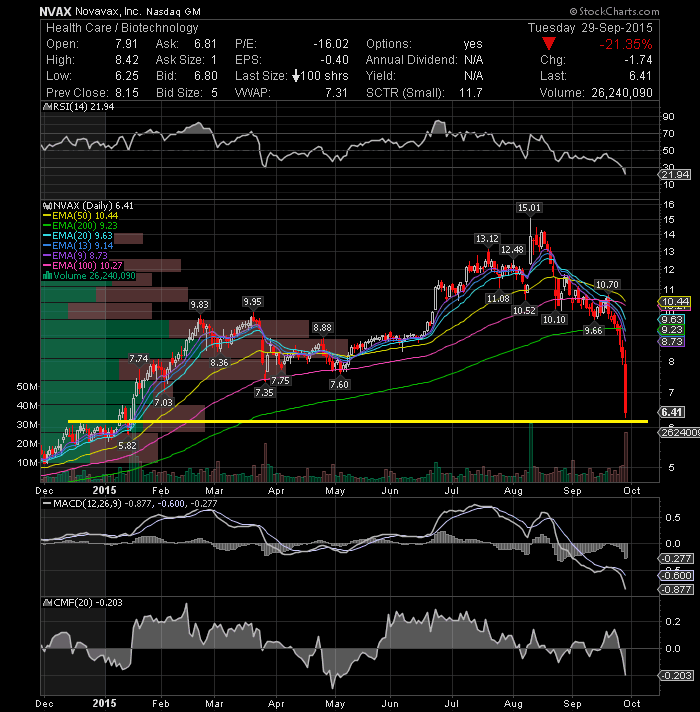The width and height of the screenshot is (700, 712).
Task: Click the 6.41 last price axis tag
Action: tap(672, 412)
